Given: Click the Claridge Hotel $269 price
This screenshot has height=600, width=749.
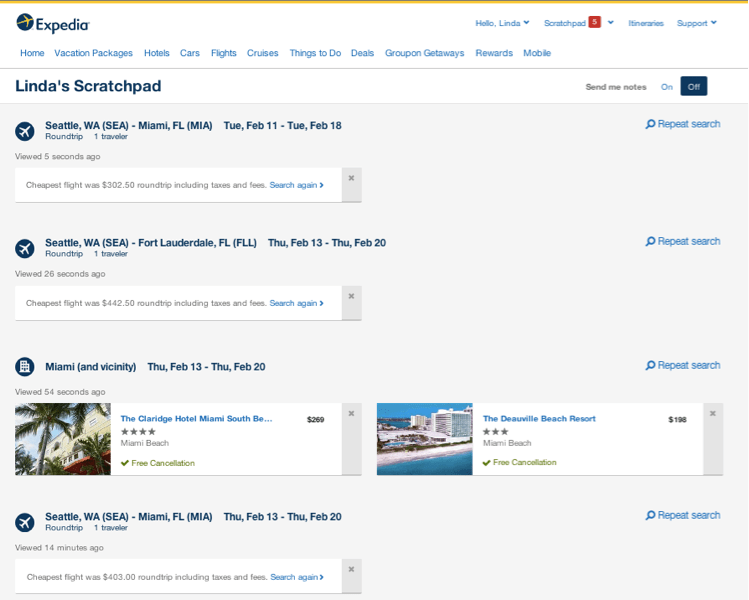Looking at the screenshot, I should (315, 419).
